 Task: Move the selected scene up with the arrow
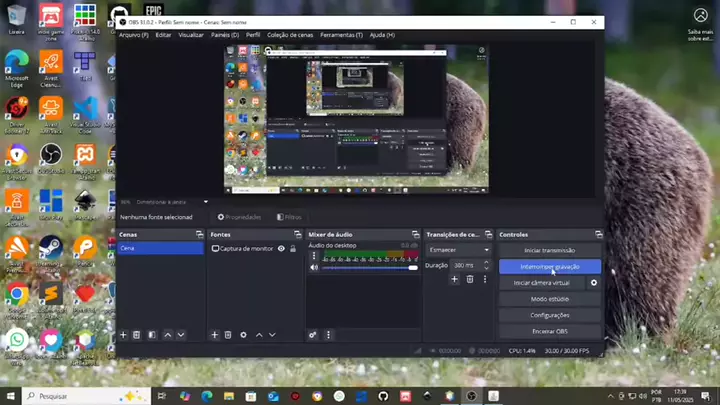click(x=167, y=335)
